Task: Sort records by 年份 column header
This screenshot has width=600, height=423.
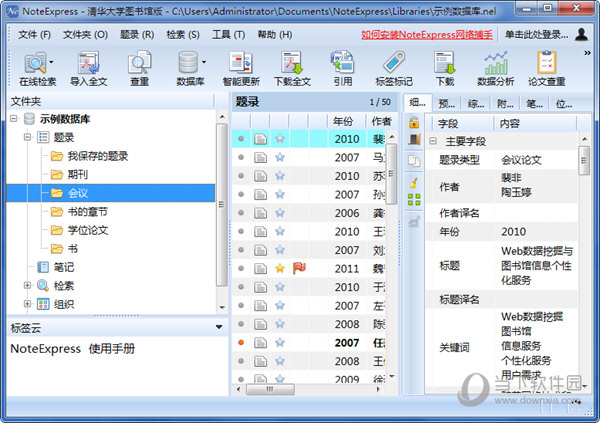Action: [347, 121]
